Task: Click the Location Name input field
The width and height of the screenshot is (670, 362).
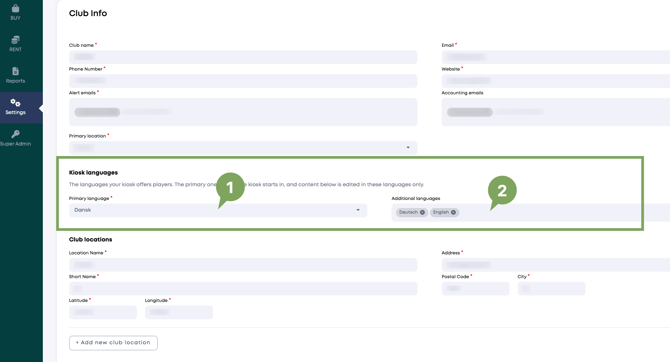Action: pyautogui.click(x=243, y=265)
